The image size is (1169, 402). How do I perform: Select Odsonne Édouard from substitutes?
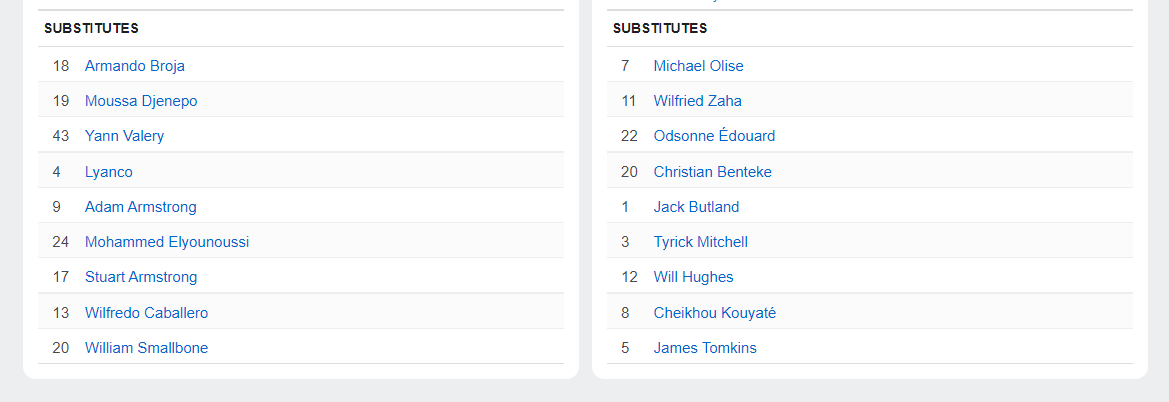point(714,136)
